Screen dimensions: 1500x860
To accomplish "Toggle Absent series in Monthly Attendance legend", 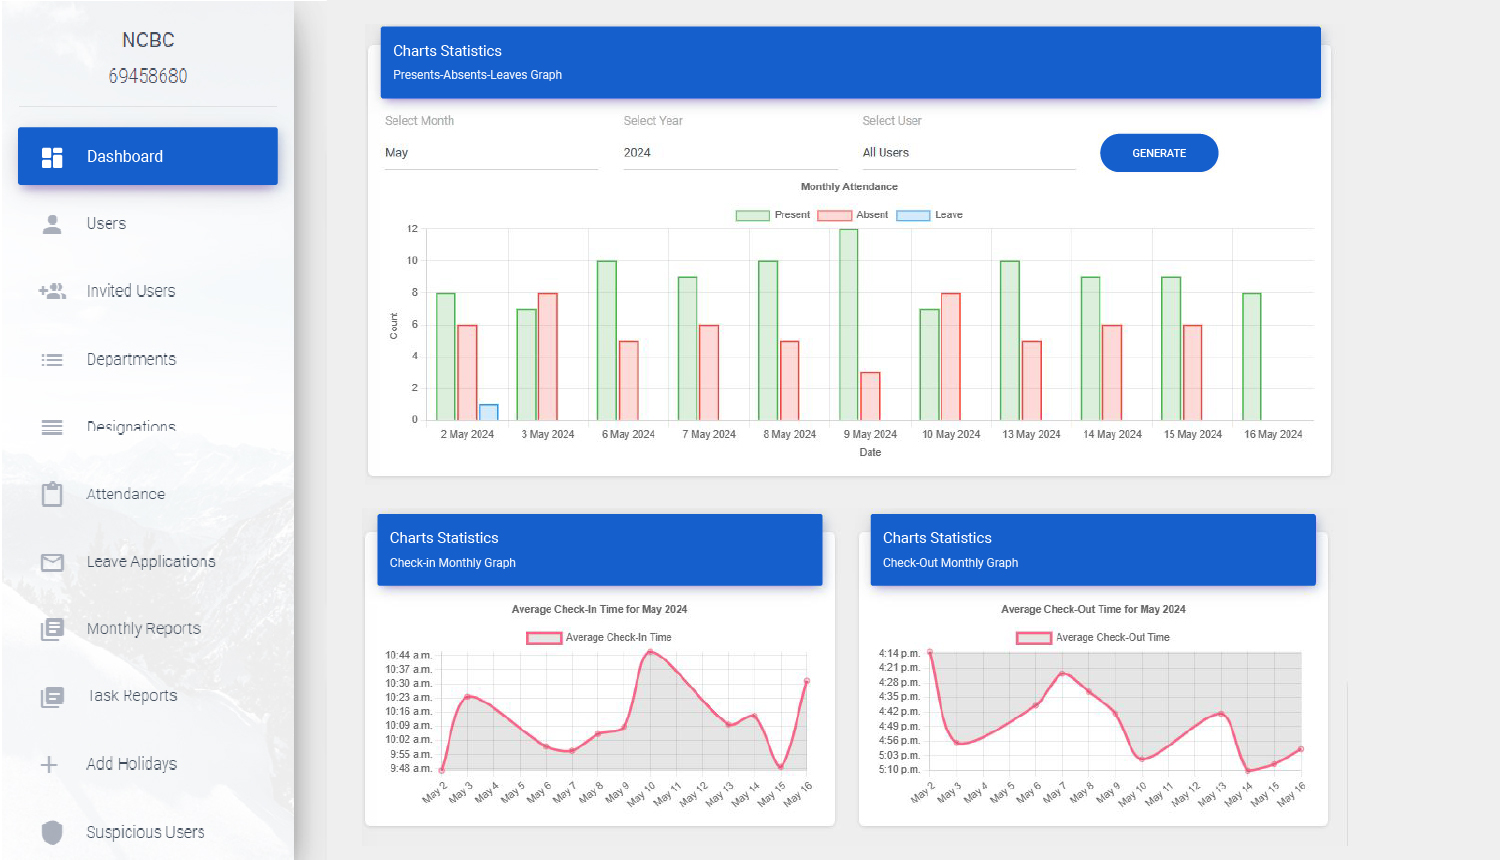I will (x=834, y=215).
